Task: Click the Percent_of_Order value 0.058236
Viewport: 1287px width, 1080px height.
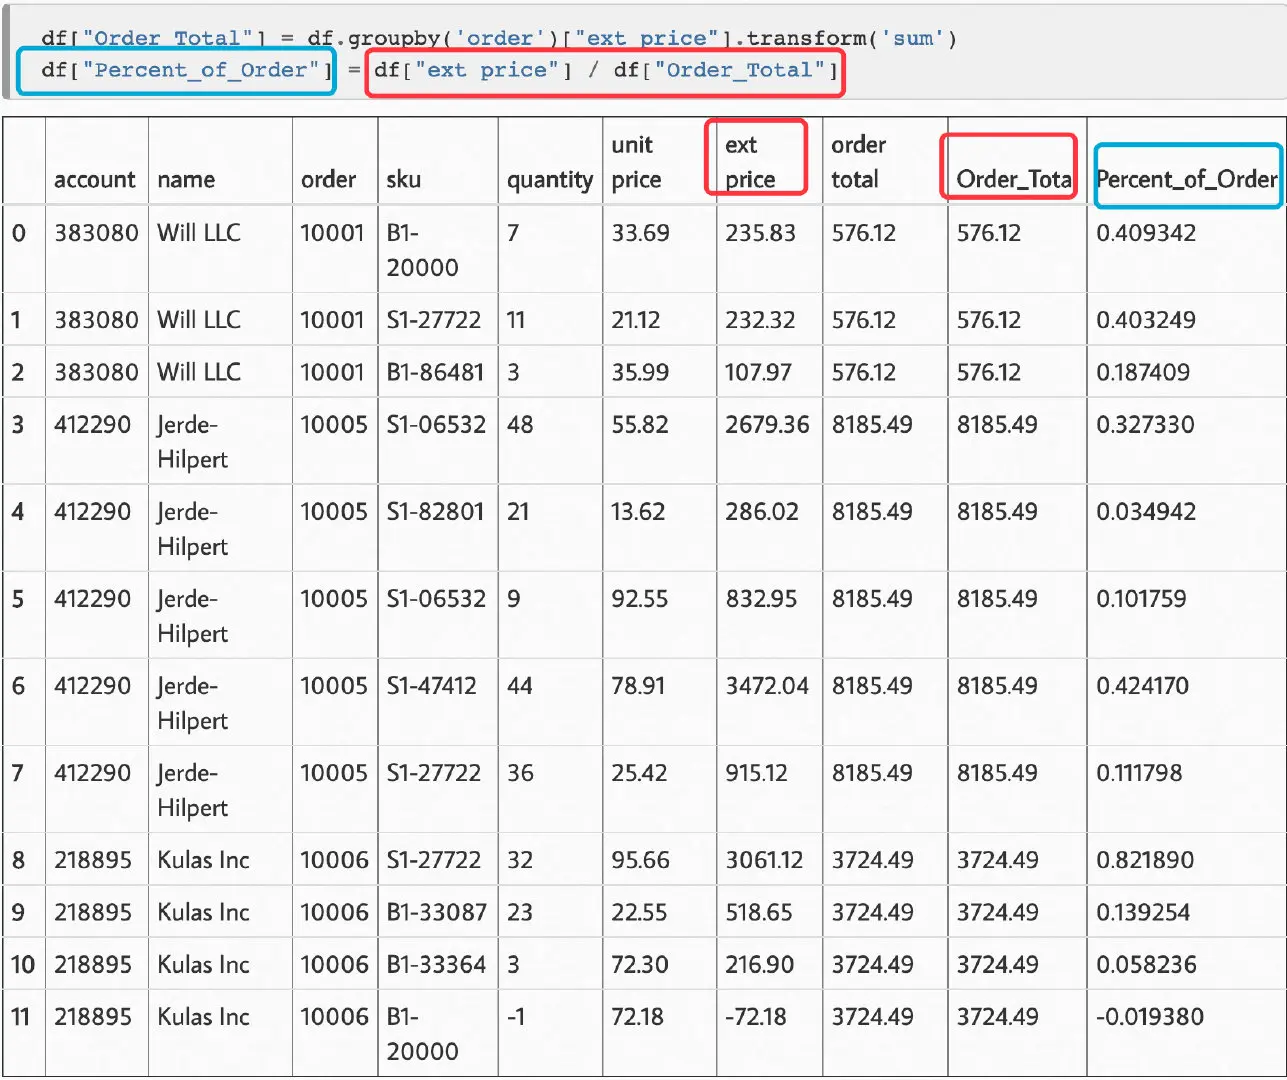Action: 1146,964
